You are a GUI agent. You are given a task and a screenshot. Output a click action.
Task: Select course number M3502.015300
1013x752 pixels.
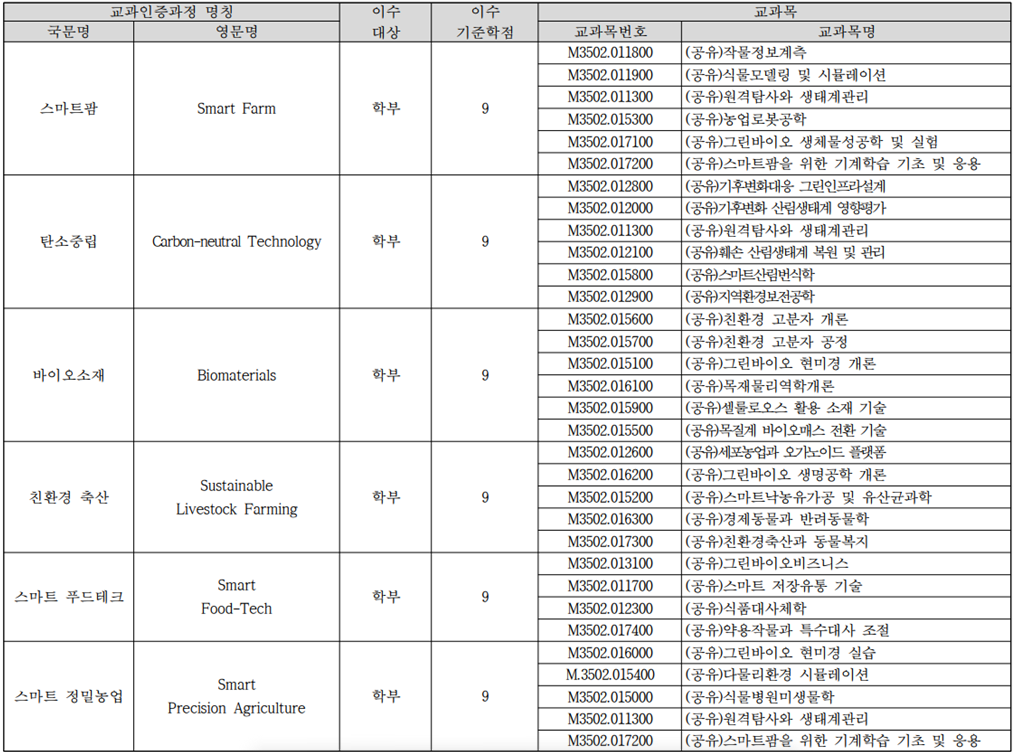coord(610,120)
